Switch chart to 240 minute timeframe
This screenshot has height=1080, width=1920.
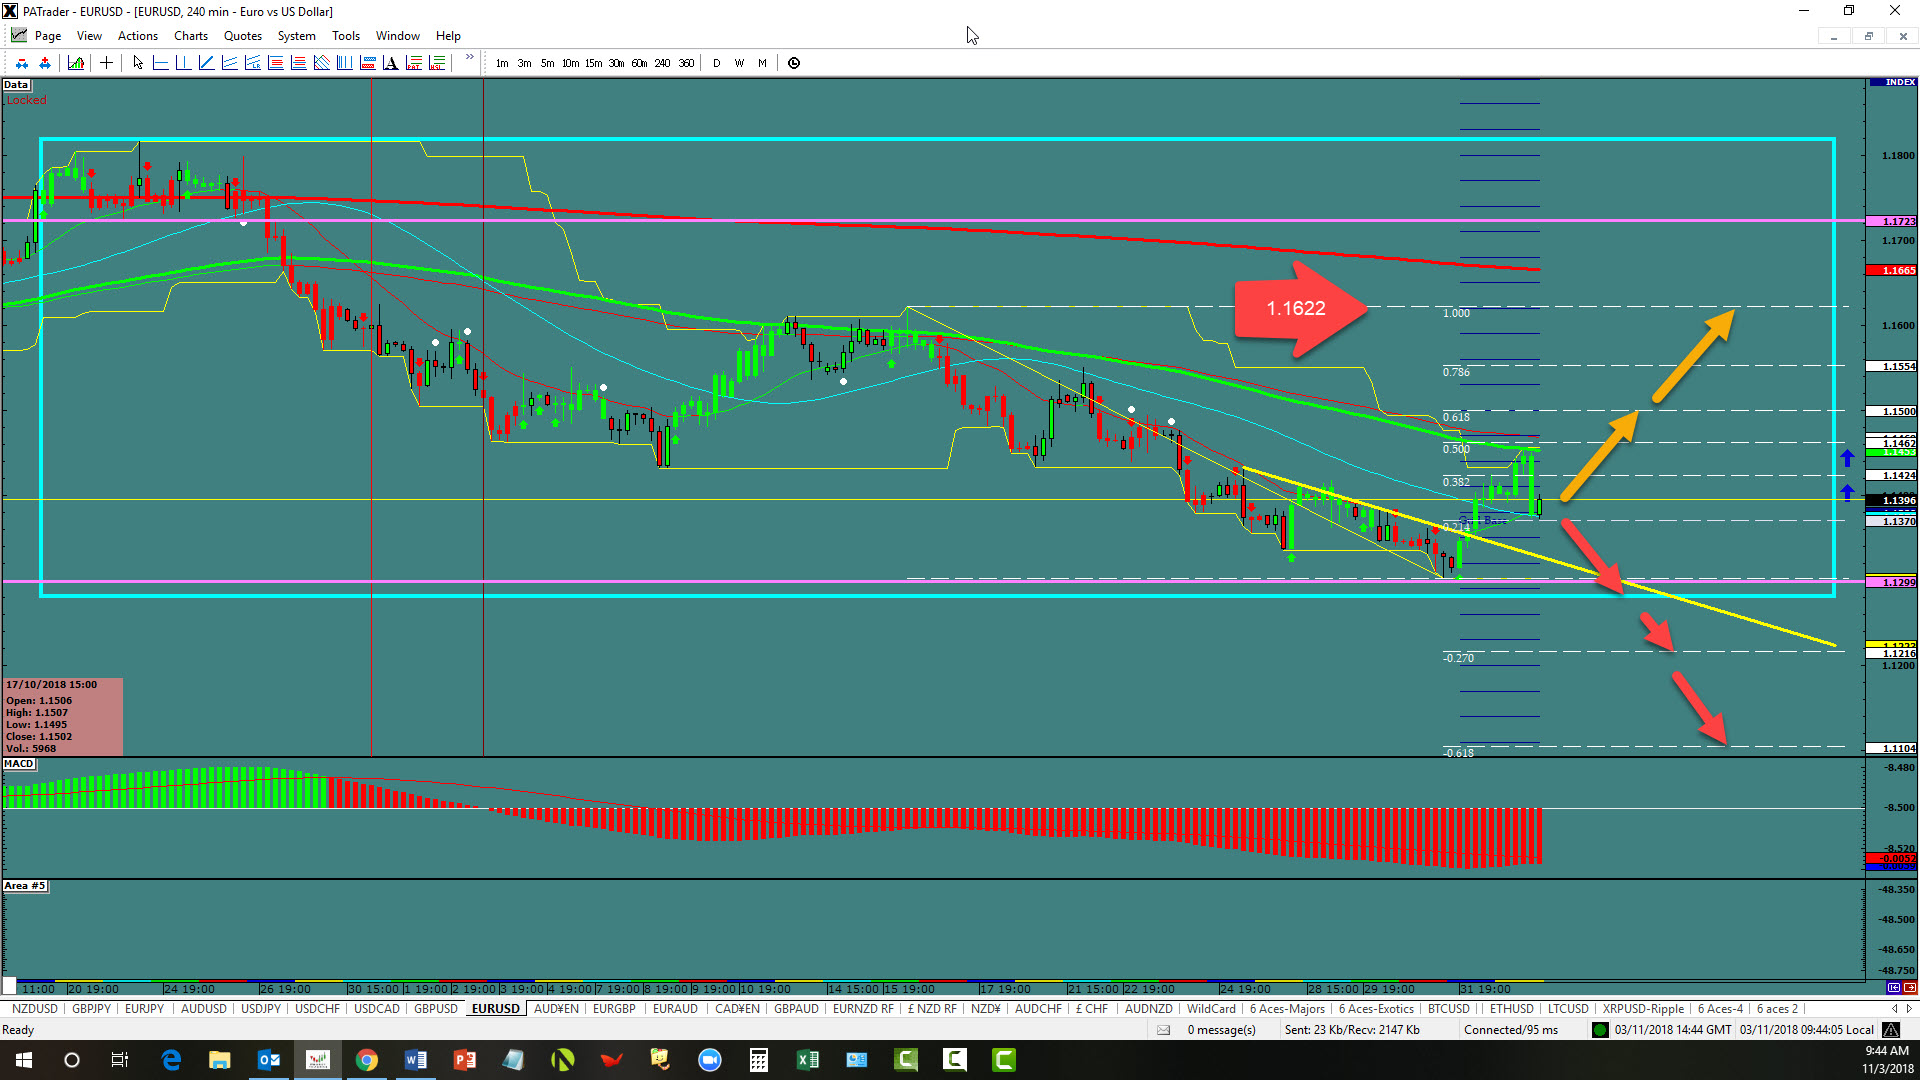(x=662, y=63)
